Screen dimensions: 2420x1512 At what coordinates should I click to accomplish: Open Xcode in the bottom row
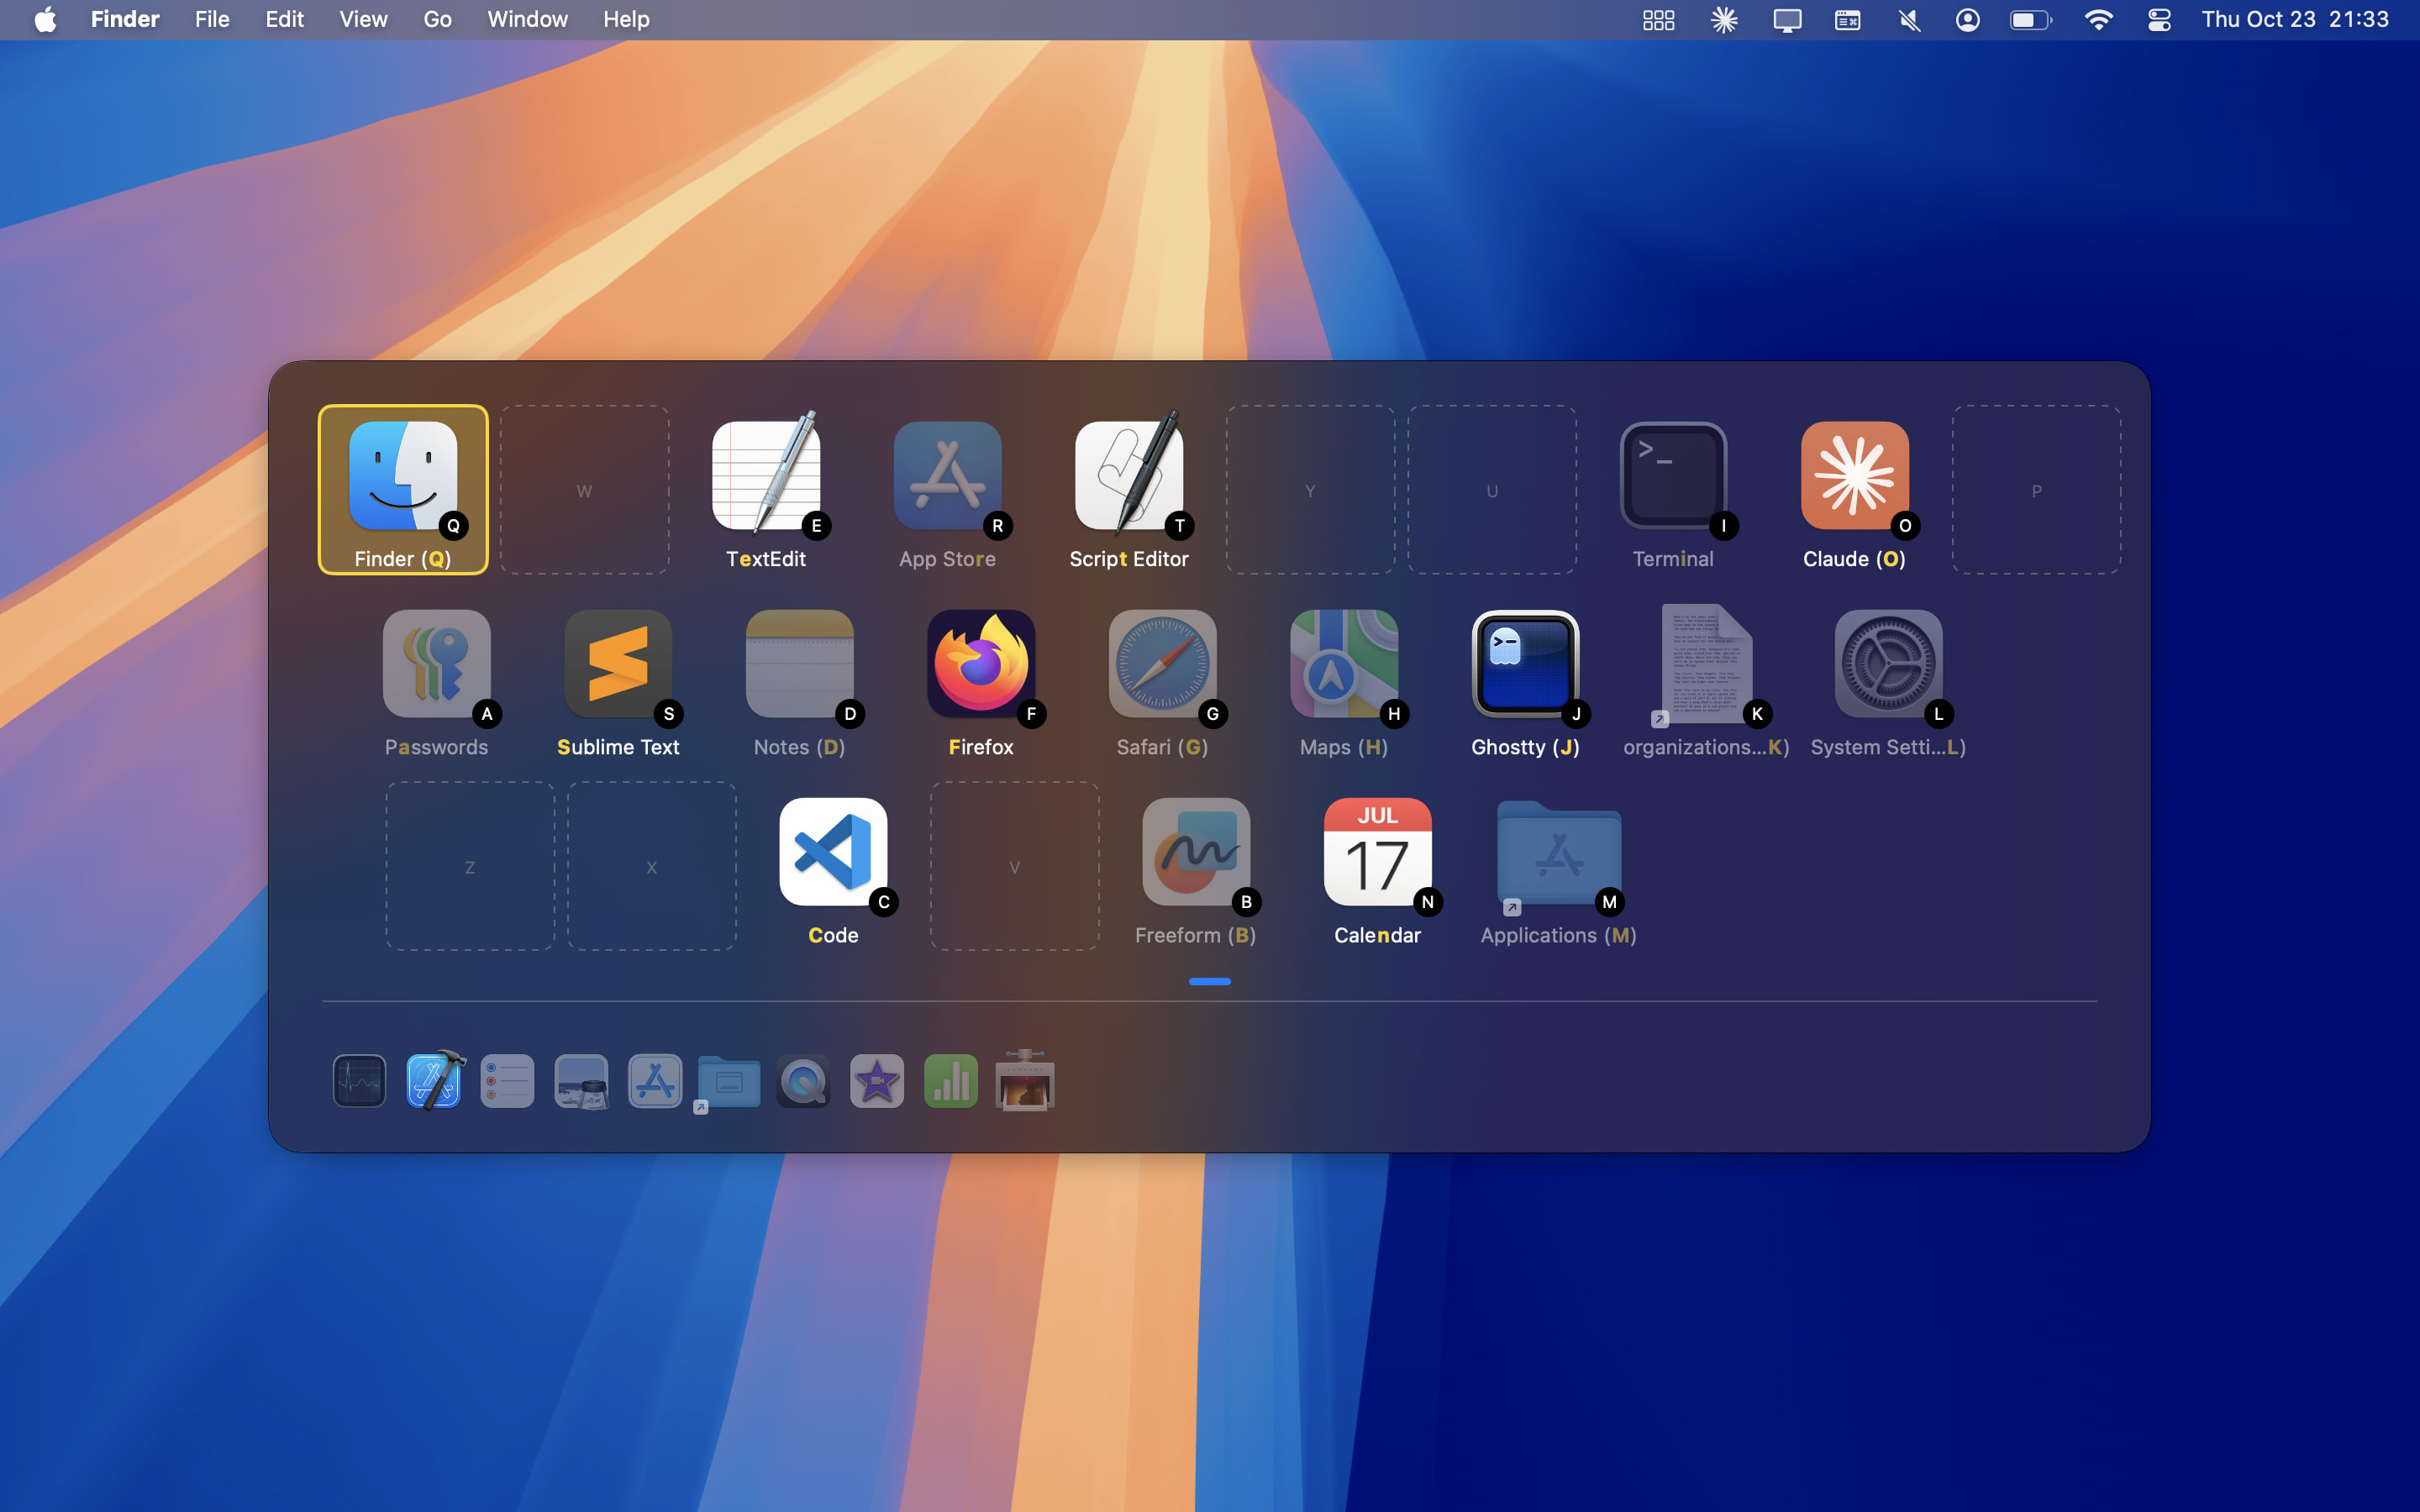434,1081
